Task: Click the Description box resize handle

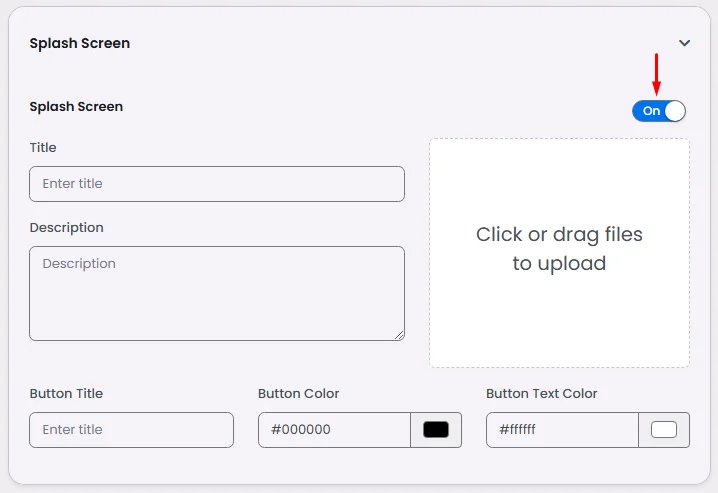Action: click(399, 335)
